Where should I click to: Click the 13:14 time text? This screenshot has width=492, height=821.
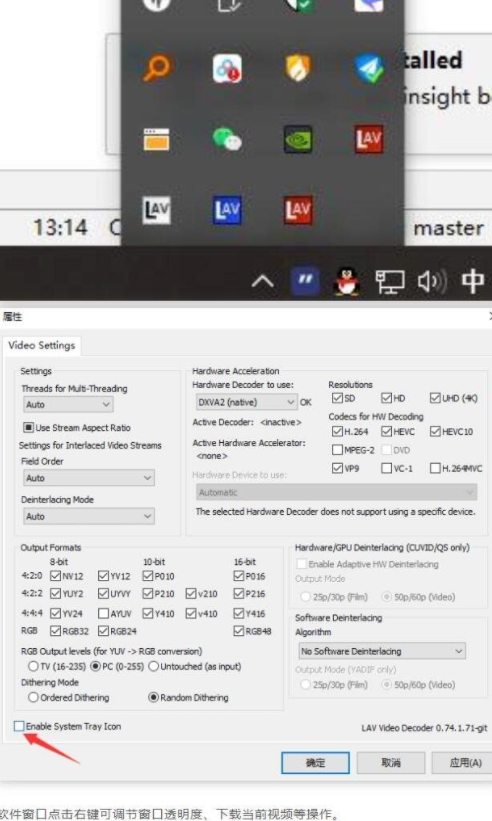pos(60,227)
